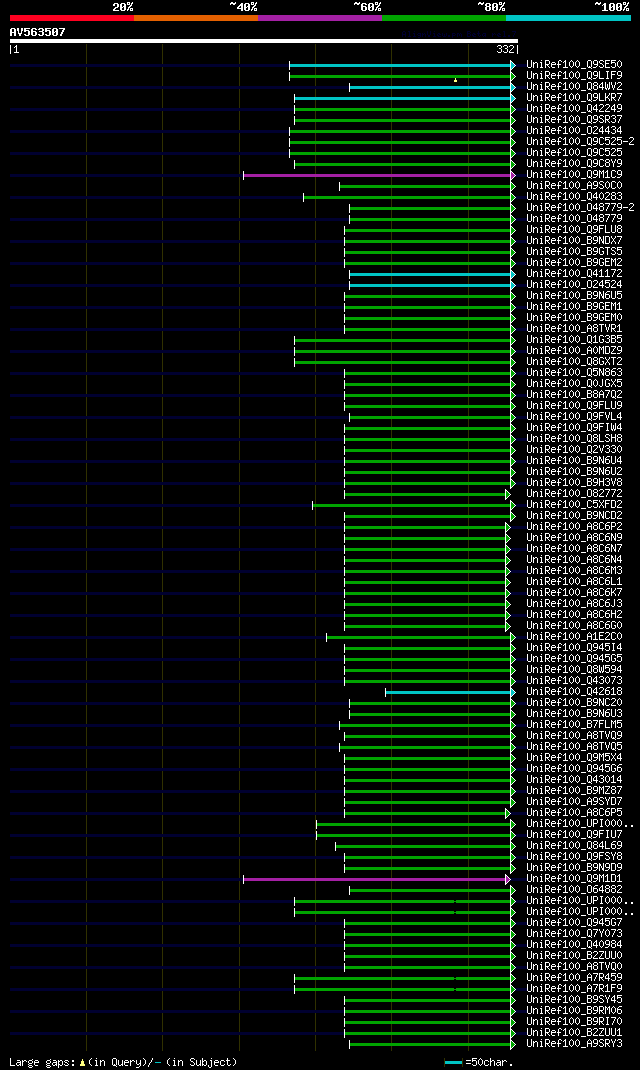Click the cyan alignment bar for Q42618
Viewport: 640px width, 1070px height.
(x=450, y=693)
